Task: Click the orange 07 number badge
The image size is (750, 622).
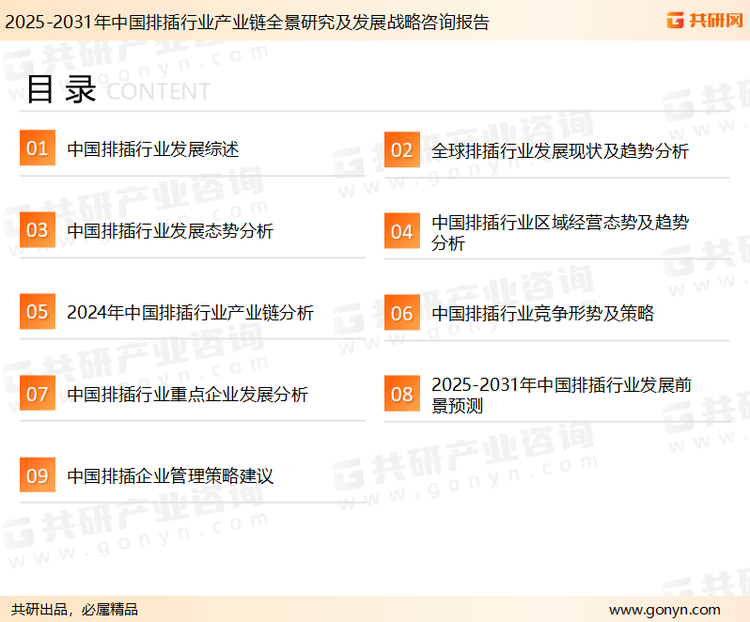Action: click(37, 393)
